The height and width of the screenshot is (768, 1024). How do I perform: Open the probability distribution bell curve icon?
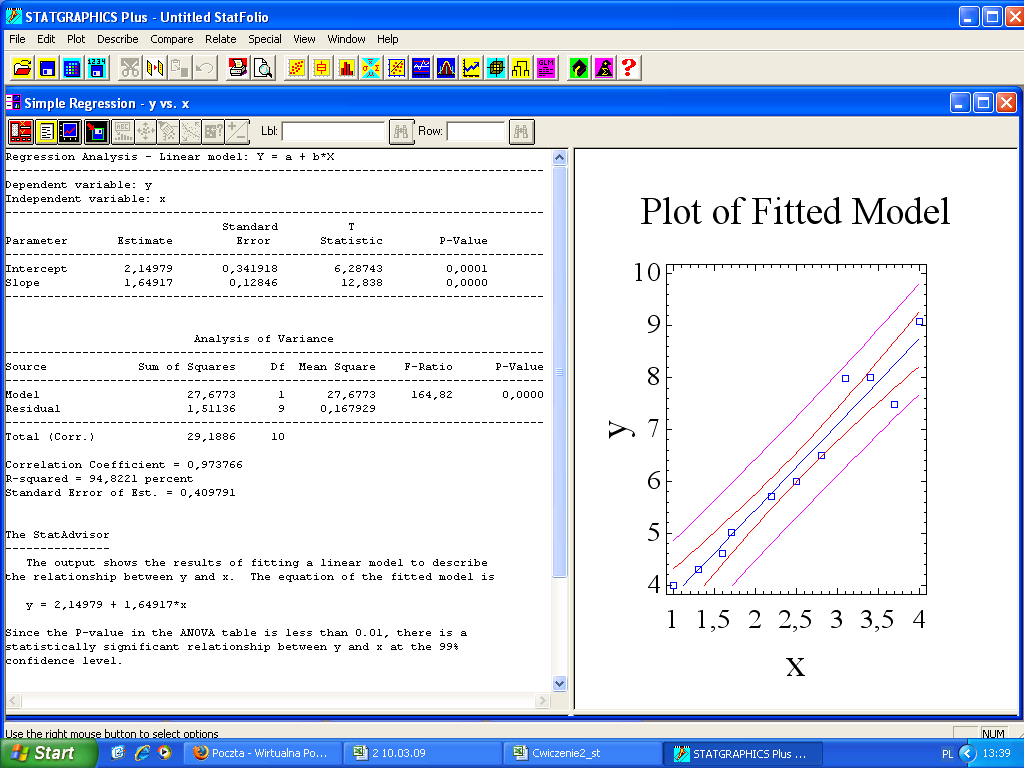tap(446, 68)
